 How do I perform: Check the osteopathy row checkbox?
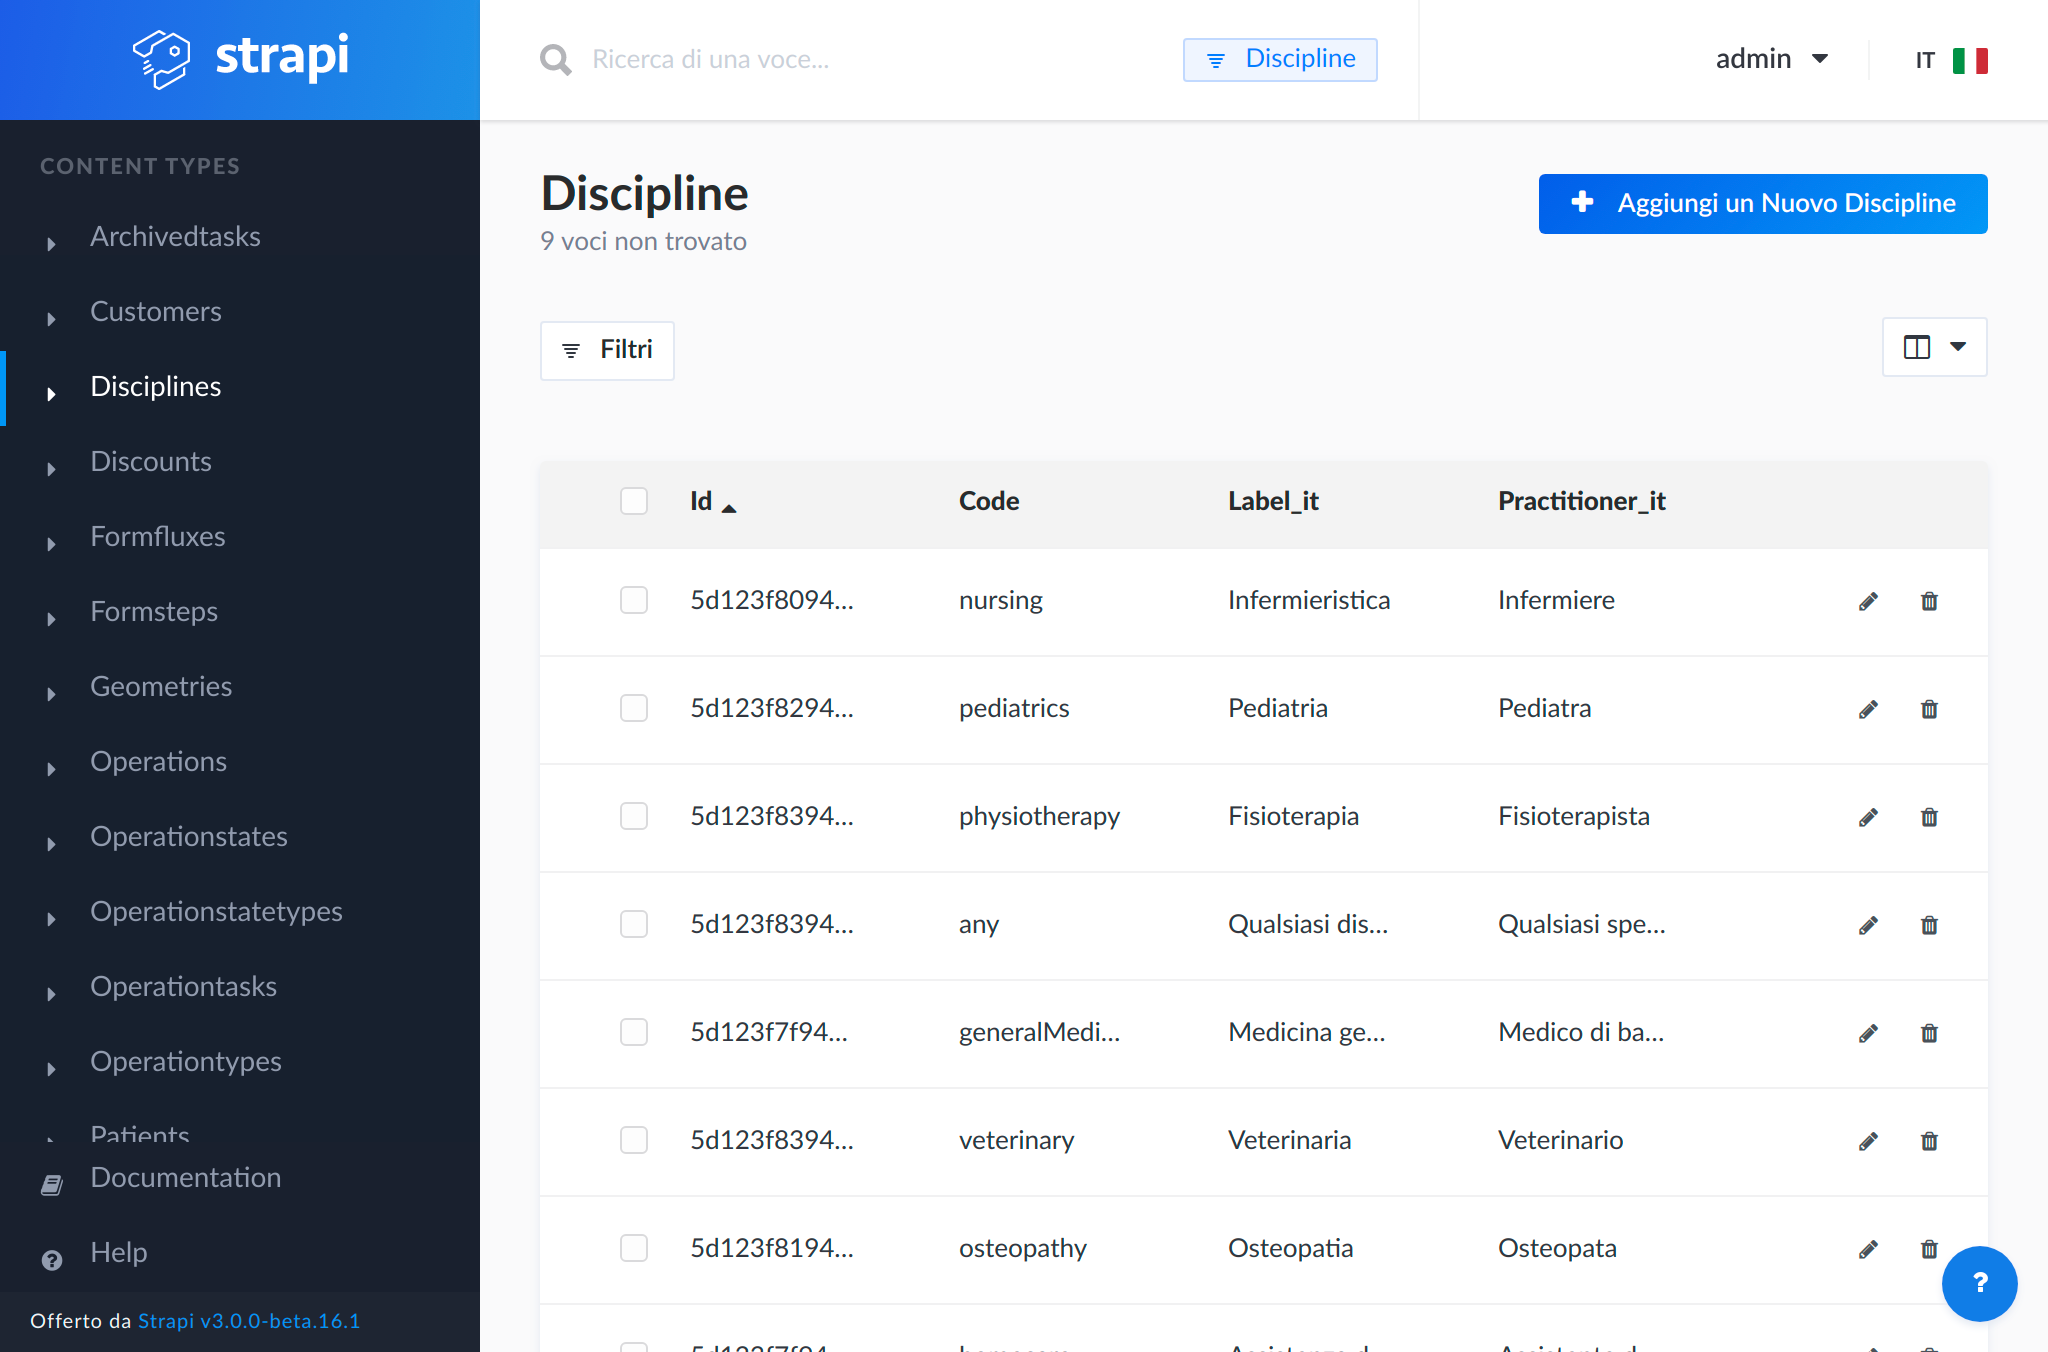click(634, 1248)
